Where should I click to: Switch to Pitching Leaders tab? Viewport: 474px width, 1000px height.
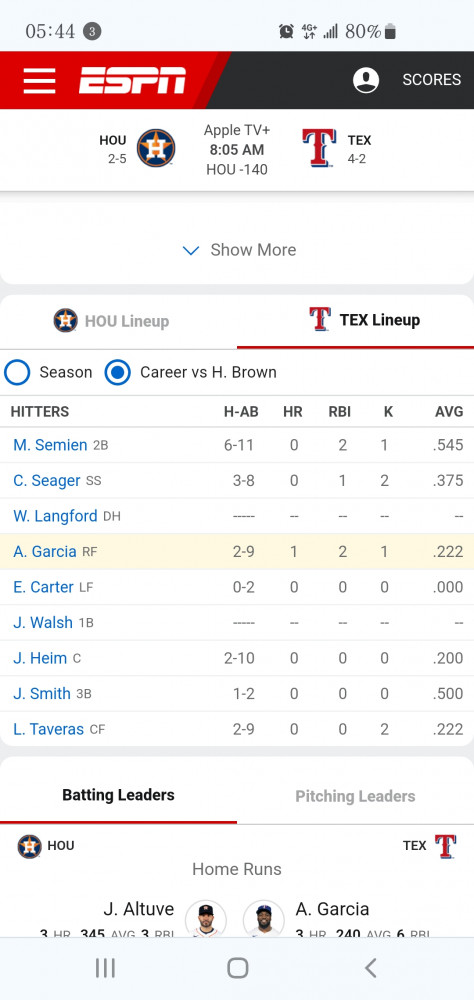click(x=355, y=796)
